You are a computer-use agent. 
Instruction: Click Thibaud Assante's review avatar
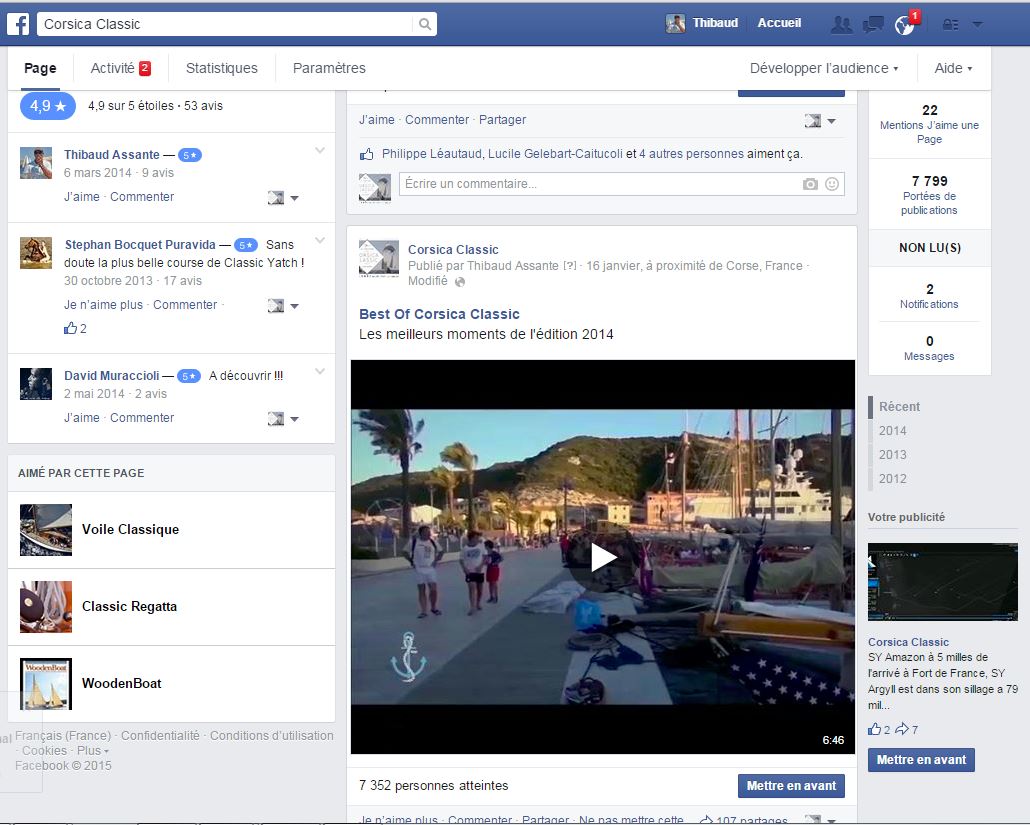coord(36,163)
